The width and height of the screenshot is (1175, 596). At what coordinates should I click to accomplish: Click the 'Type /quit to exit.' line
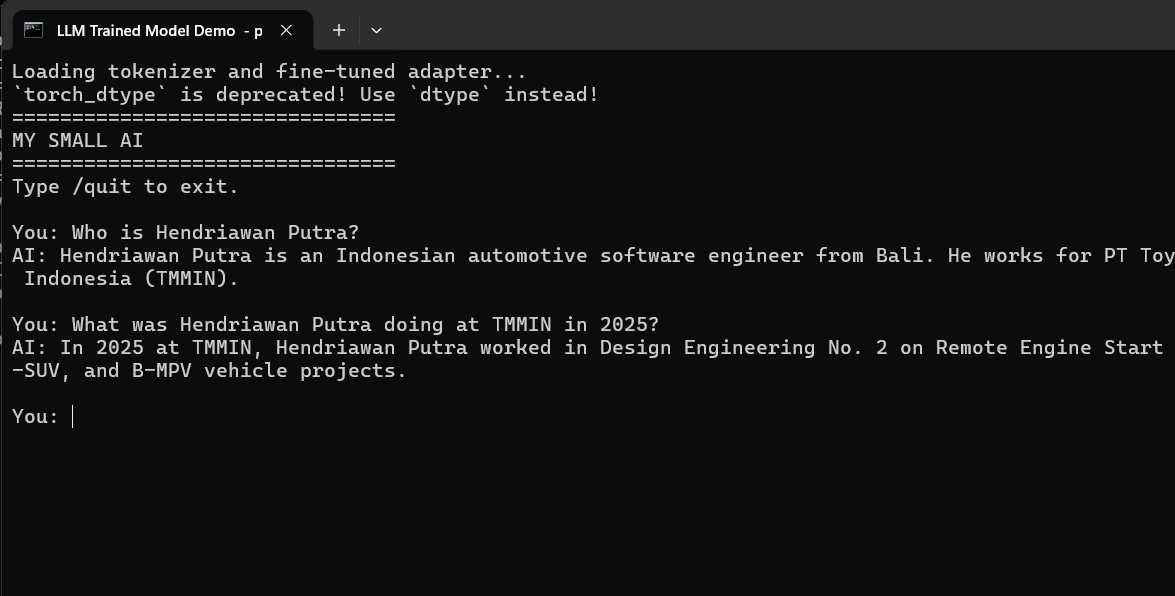125,187
